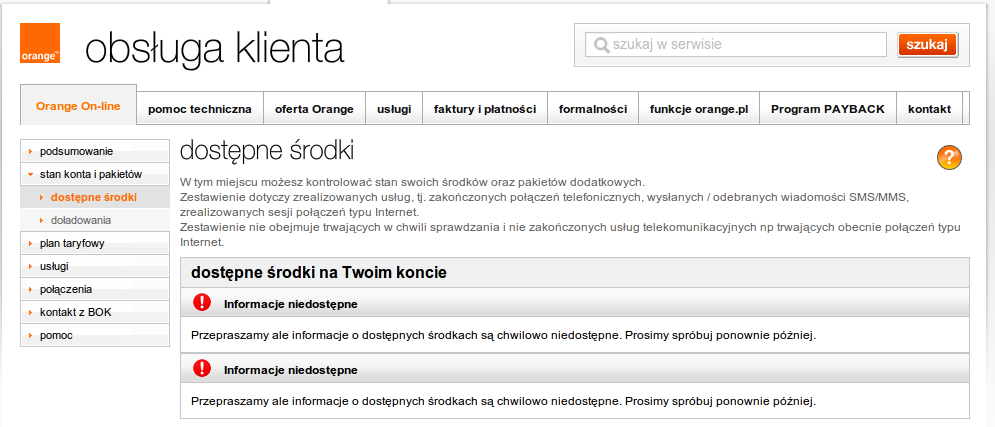Click the second 'Przepraszamy ale informacje' message
The image size is (995, 427).
click(x=503, y=401)
